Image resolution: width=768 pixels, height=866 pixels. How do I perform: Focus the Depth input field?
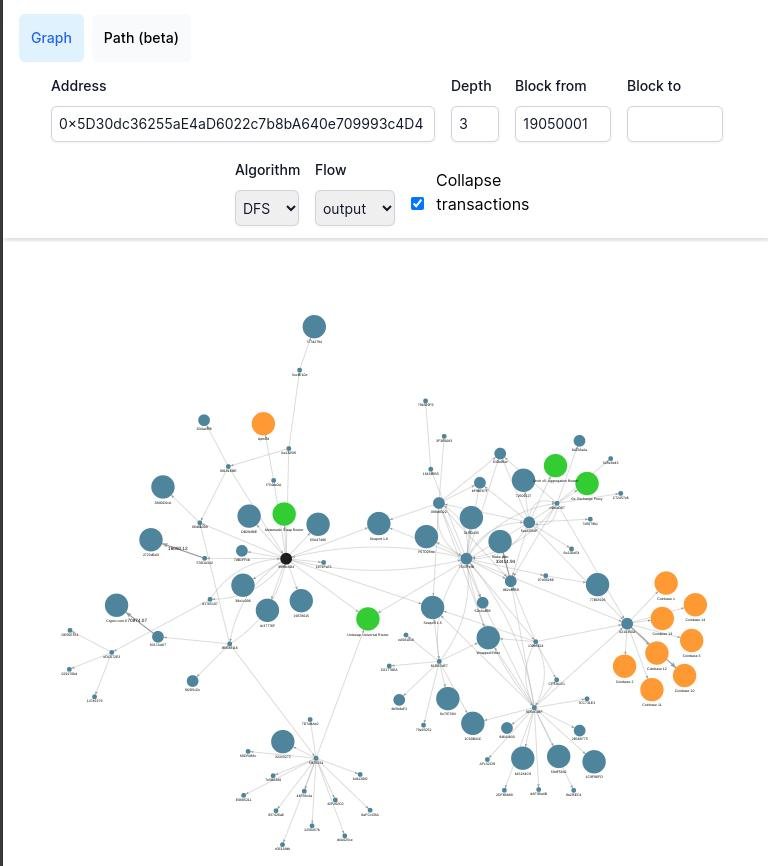point(475,124)
